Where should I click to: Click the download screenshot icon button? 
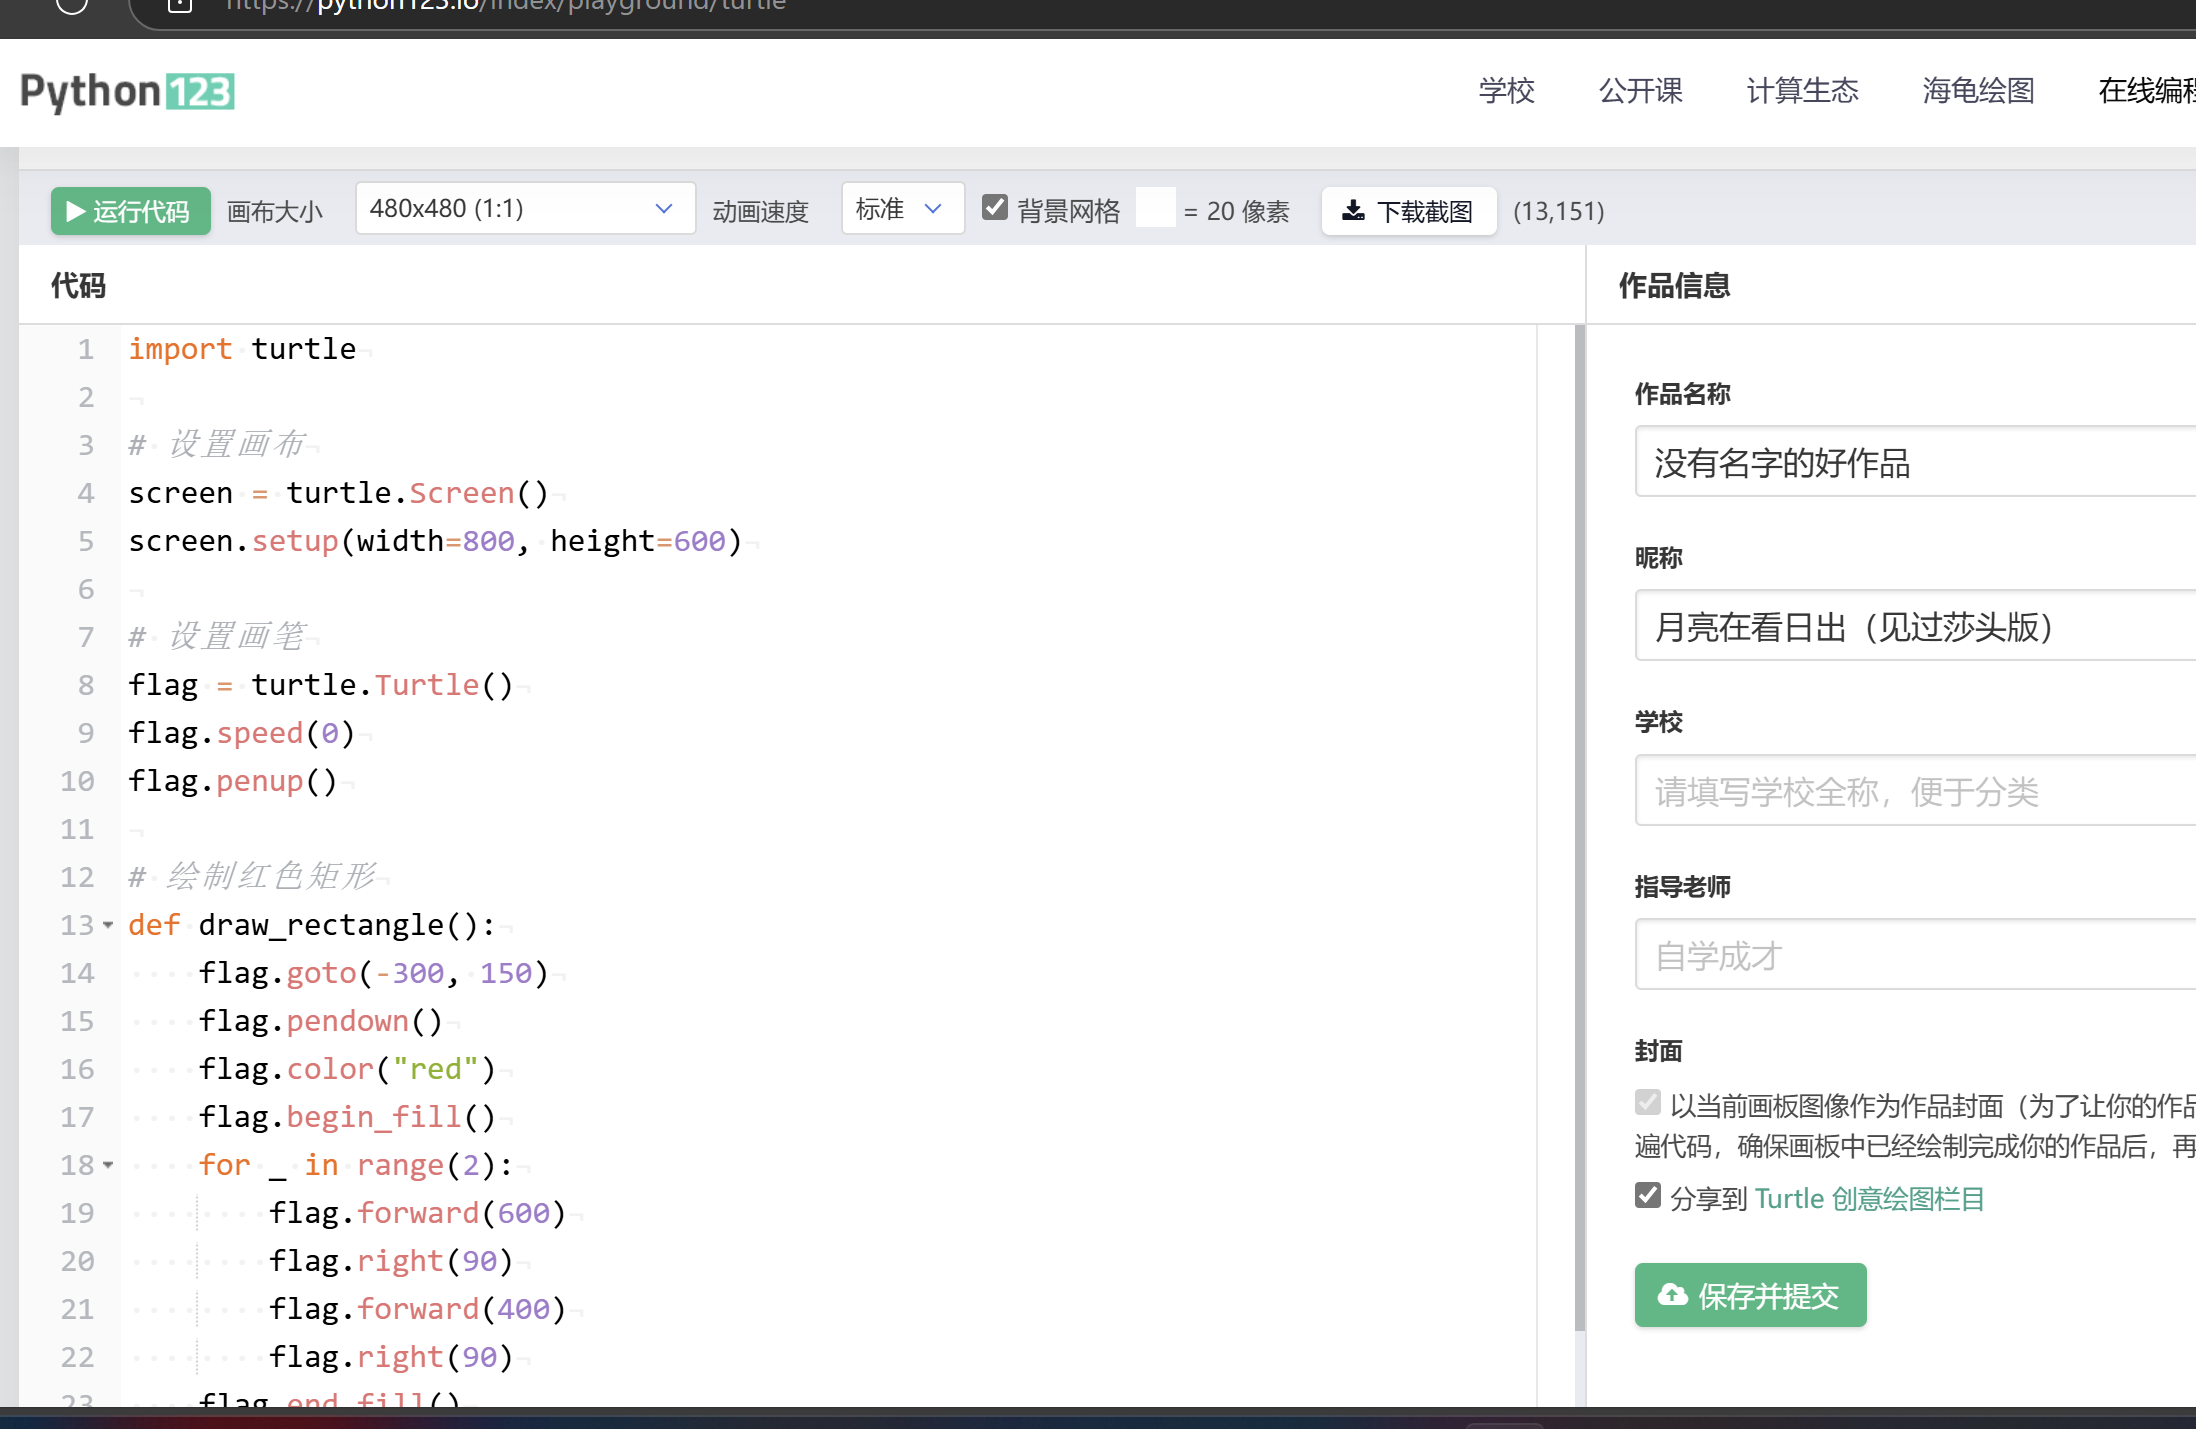(x=1408, y=211)
